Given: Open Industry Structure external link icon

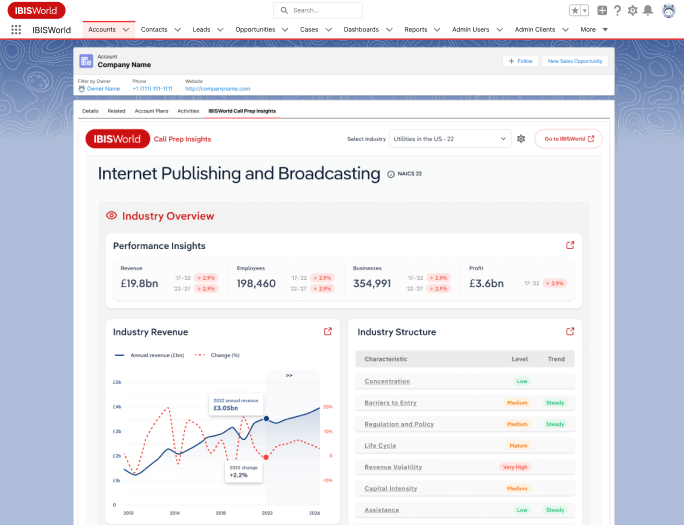Looking at the screenshot, I should pos(570,332).
